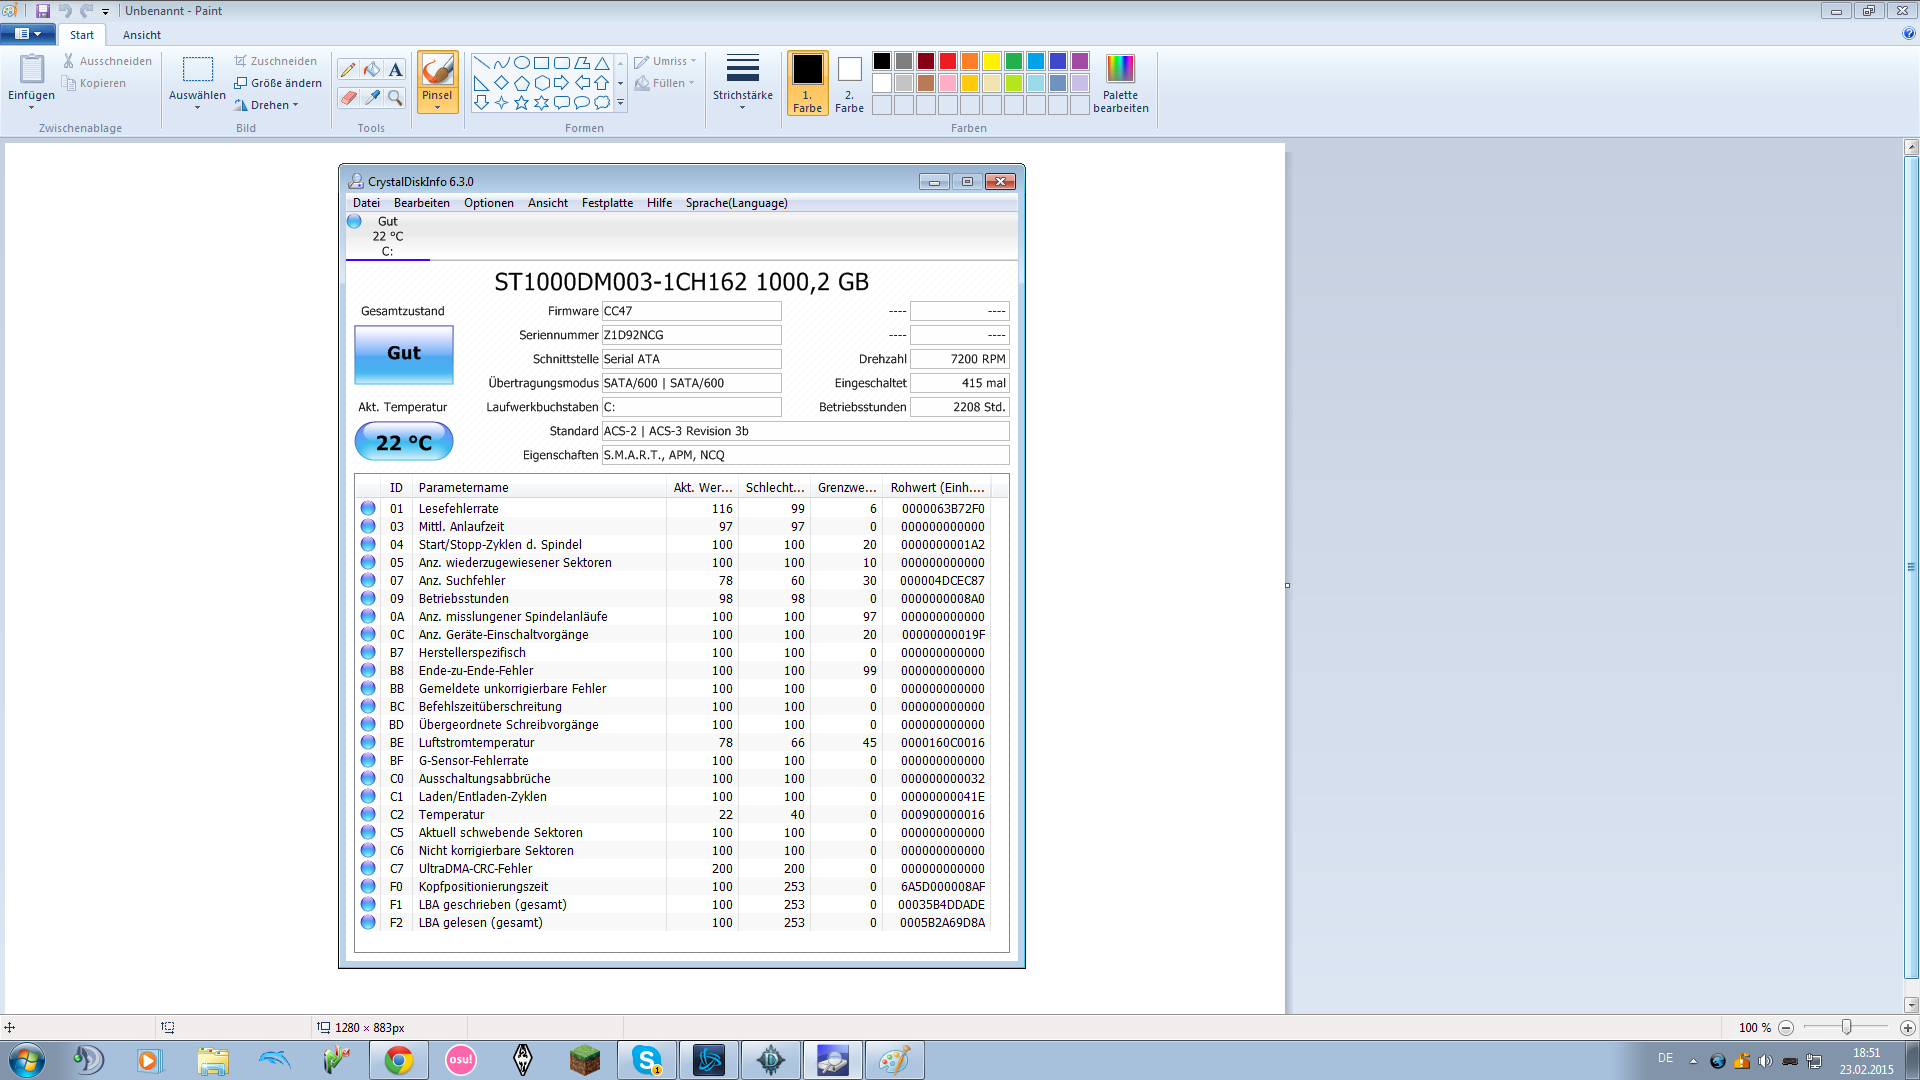Activate the 2. Farbe color slot
This screenshot has width=1920, height=1080.
849,83
